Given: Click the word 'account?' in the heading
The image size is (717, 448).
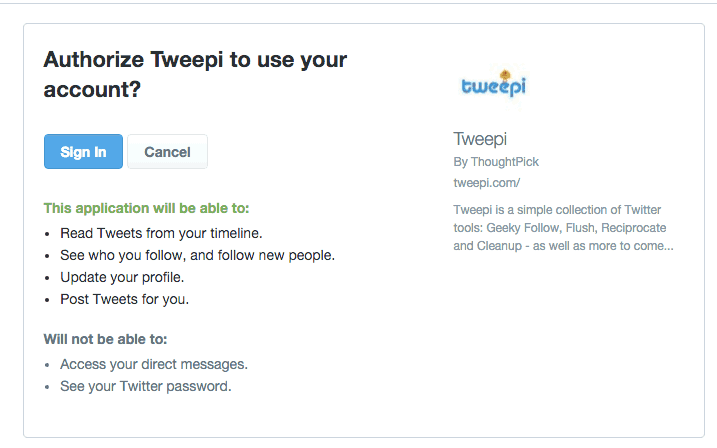Looking at the screenshot, I should tap(92, 90).
